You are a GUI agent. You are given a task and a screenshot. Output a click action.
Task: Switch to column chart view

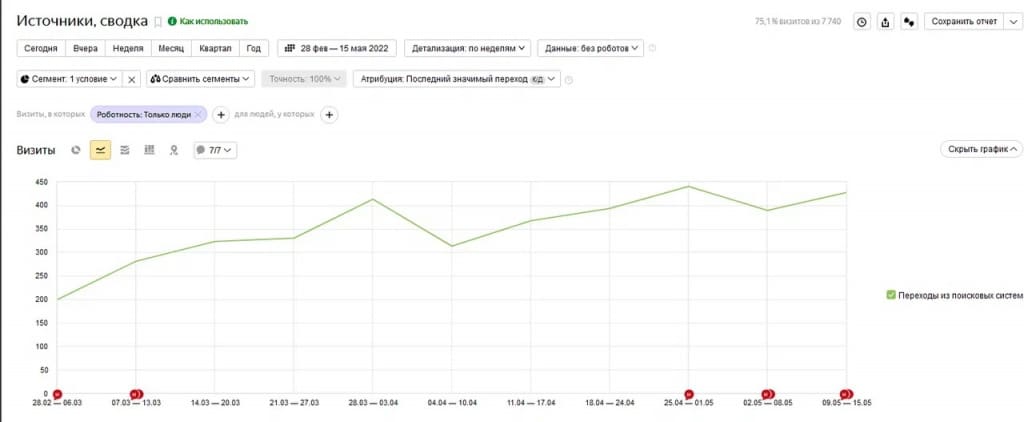[x=149, y=150]
